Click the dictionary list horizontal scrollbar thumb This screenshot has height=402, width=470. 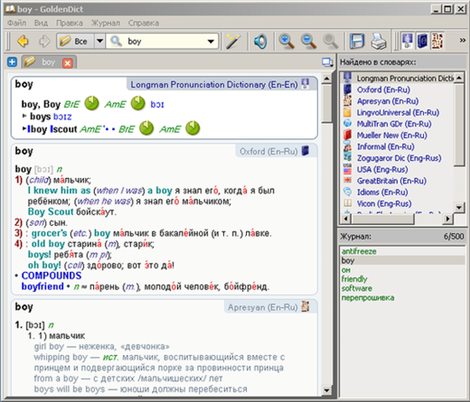click(x=383, y=219)
